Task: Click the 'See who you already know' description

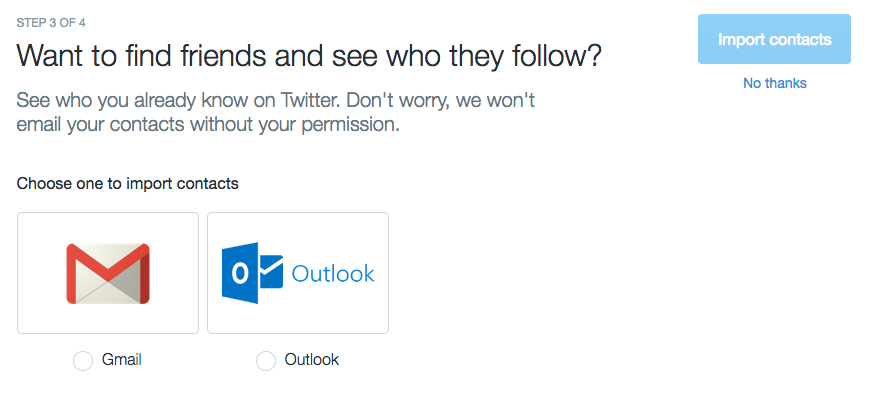Action: coord(275,113)
